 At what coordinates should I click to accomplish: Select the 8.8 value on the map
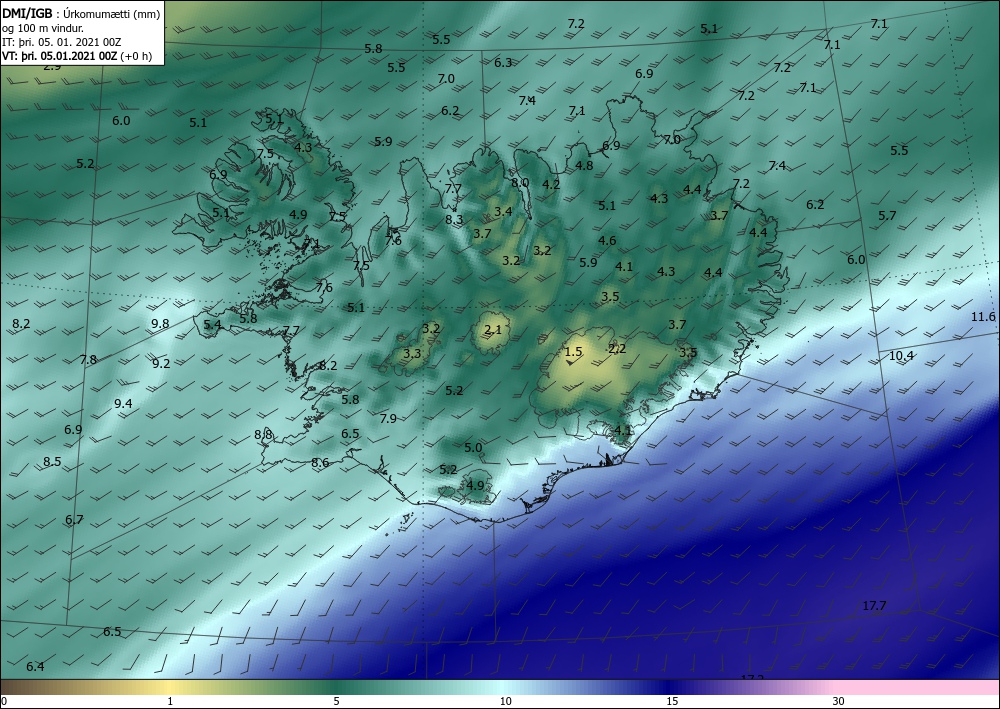(263, 434)
